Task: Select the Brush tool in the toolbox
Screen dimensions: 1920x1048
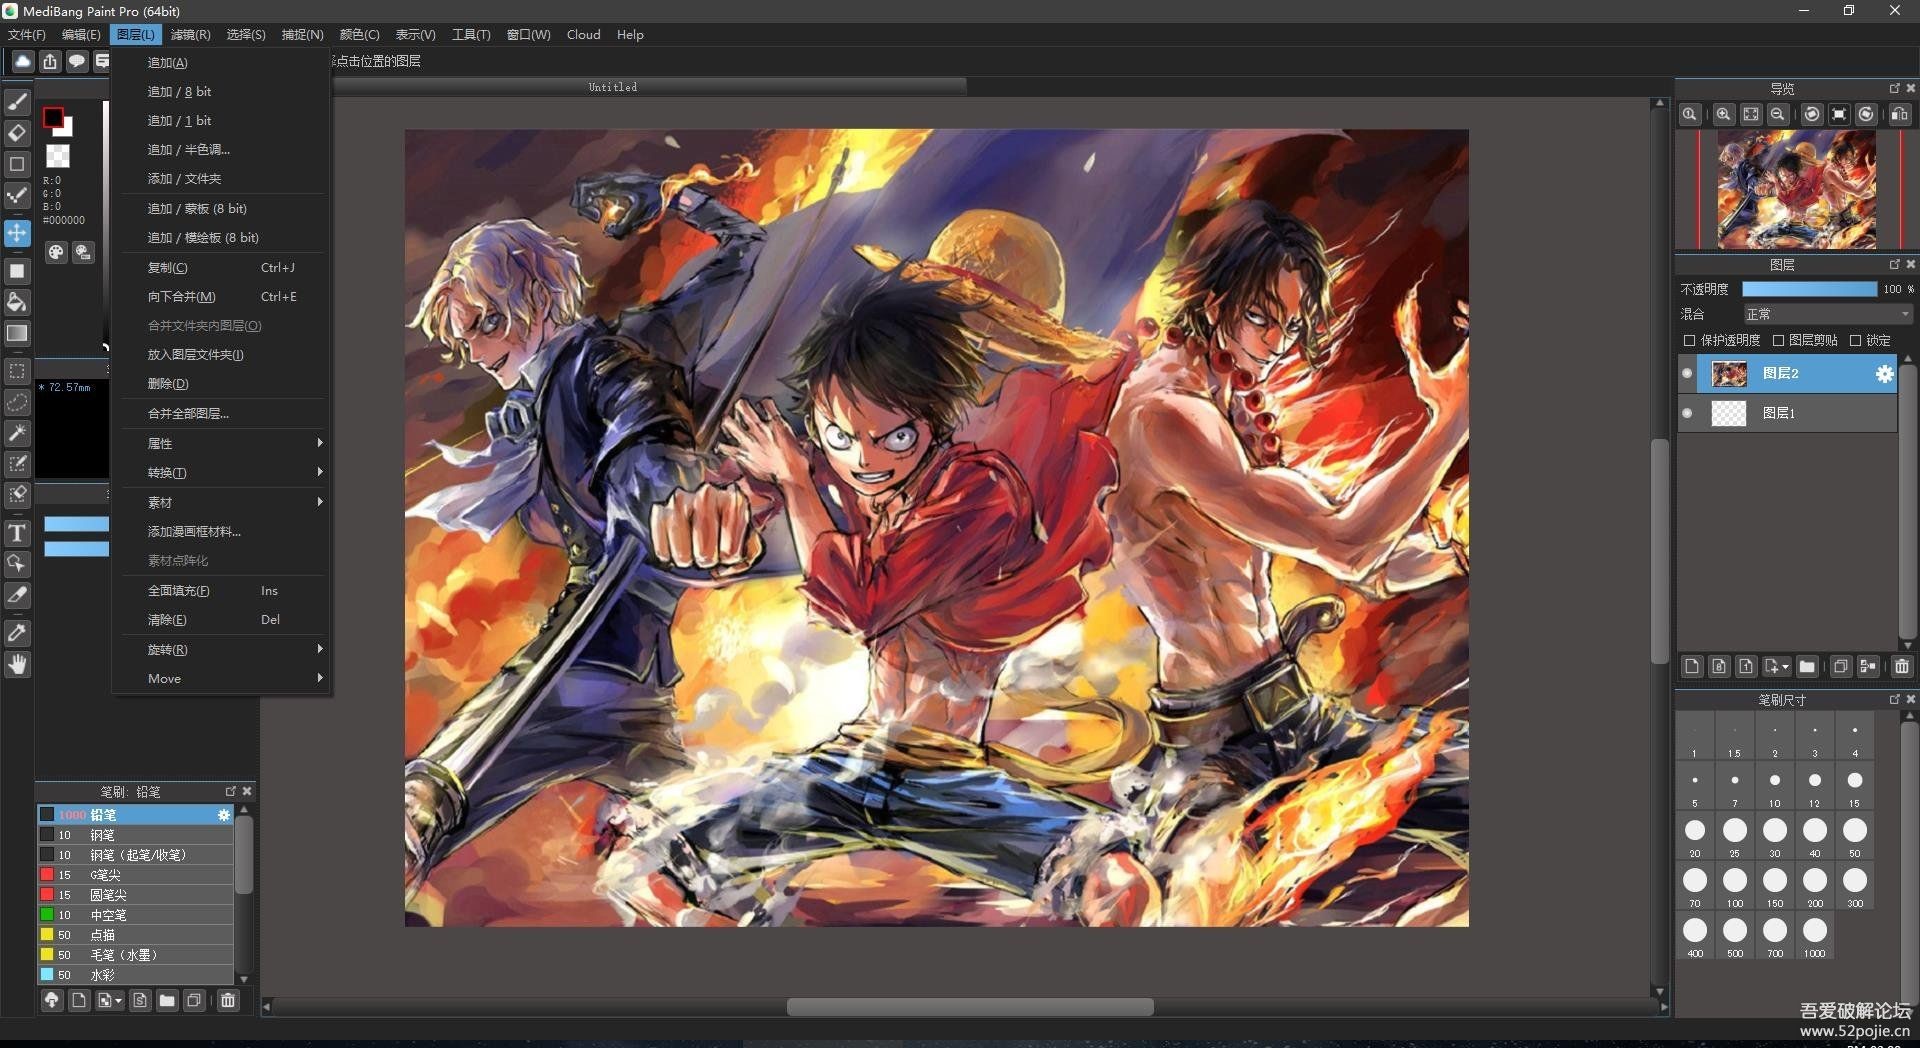Action: pyautogui.click(x=17, y=102)
